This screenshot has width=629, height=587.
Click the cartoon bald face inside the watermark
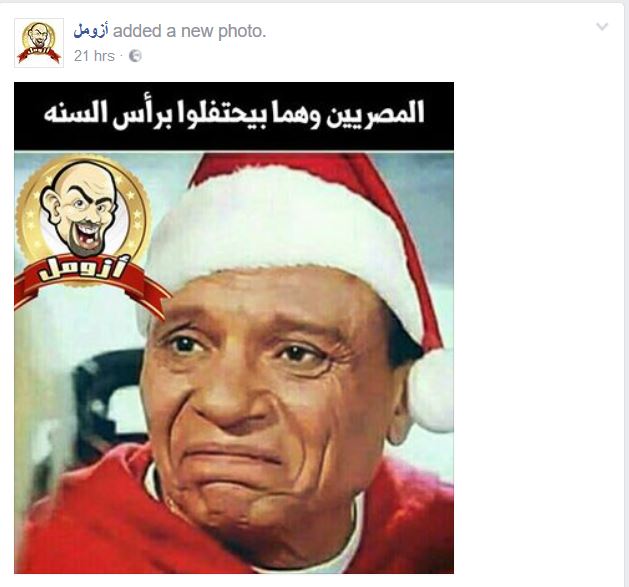pos(81,207)
